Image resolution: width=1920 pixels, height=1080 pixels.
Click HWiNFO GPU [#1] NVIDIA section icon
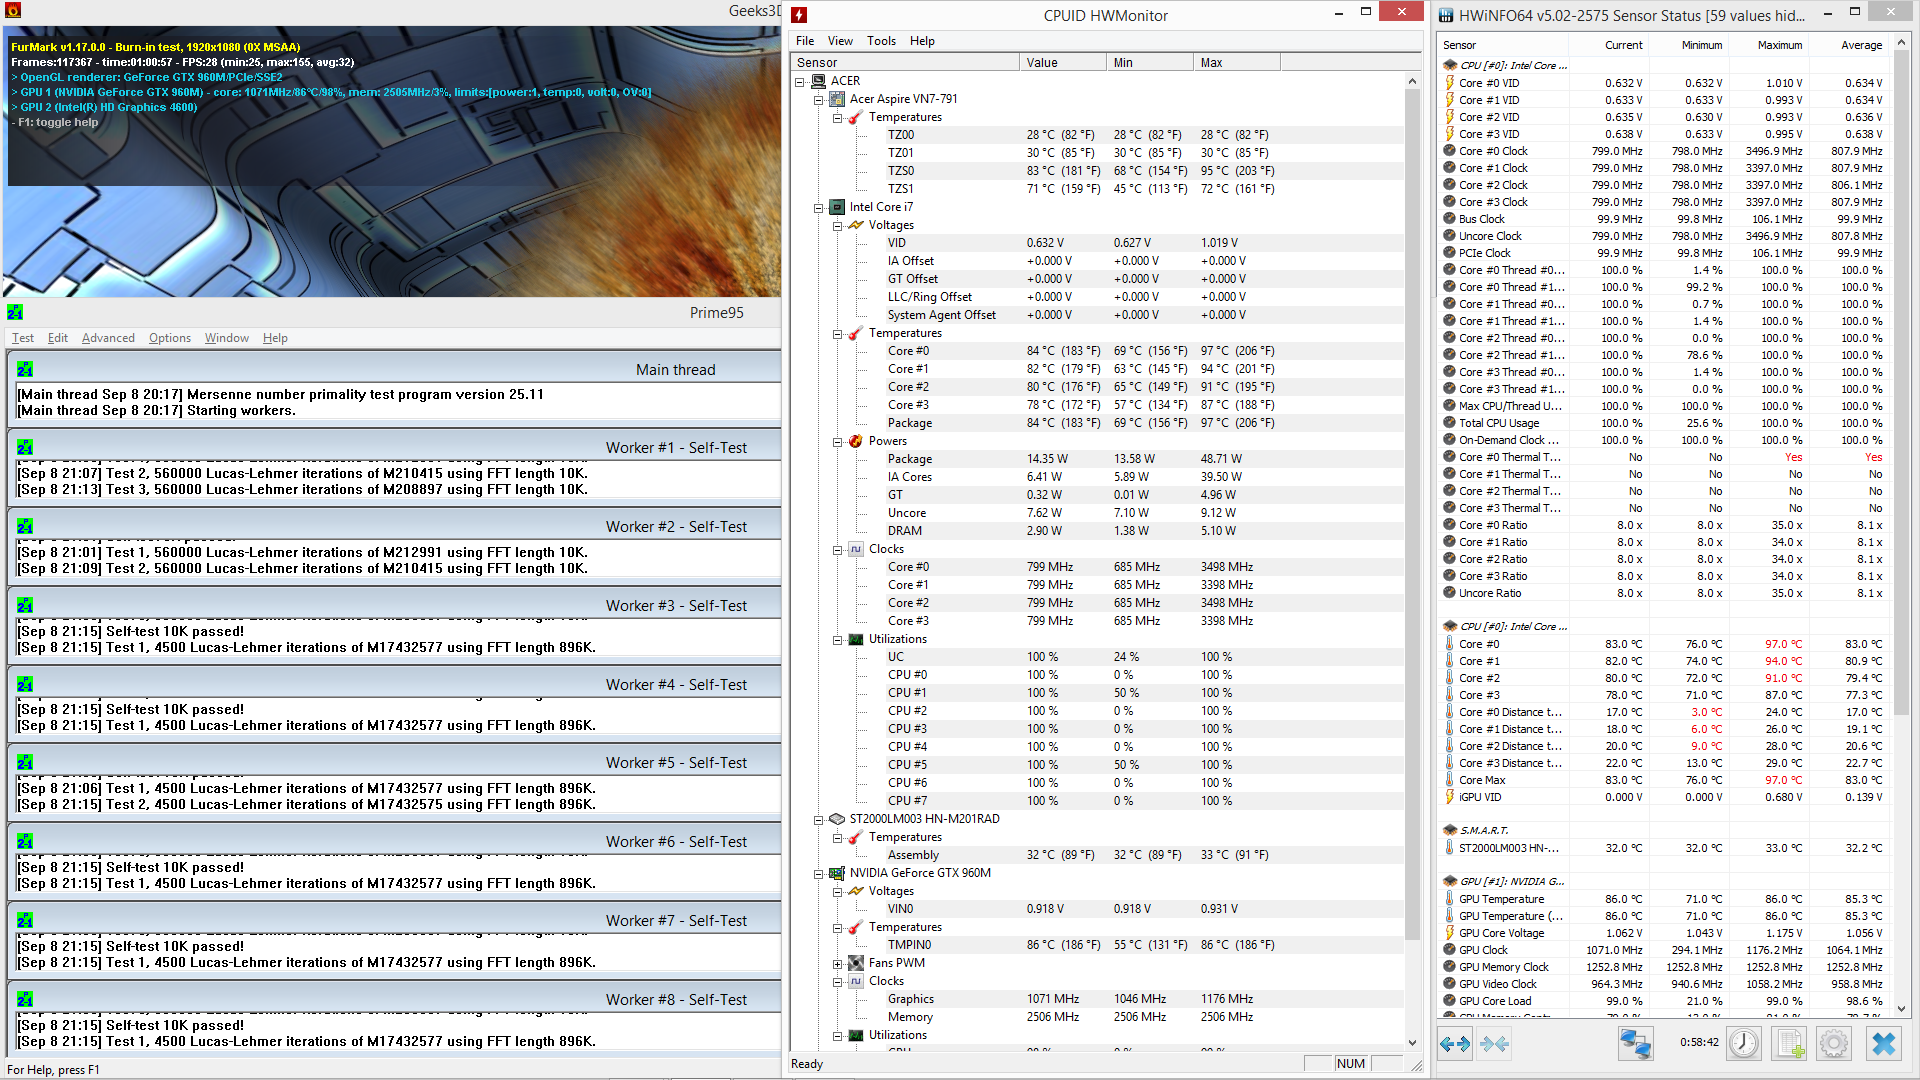coord(1450,881)
